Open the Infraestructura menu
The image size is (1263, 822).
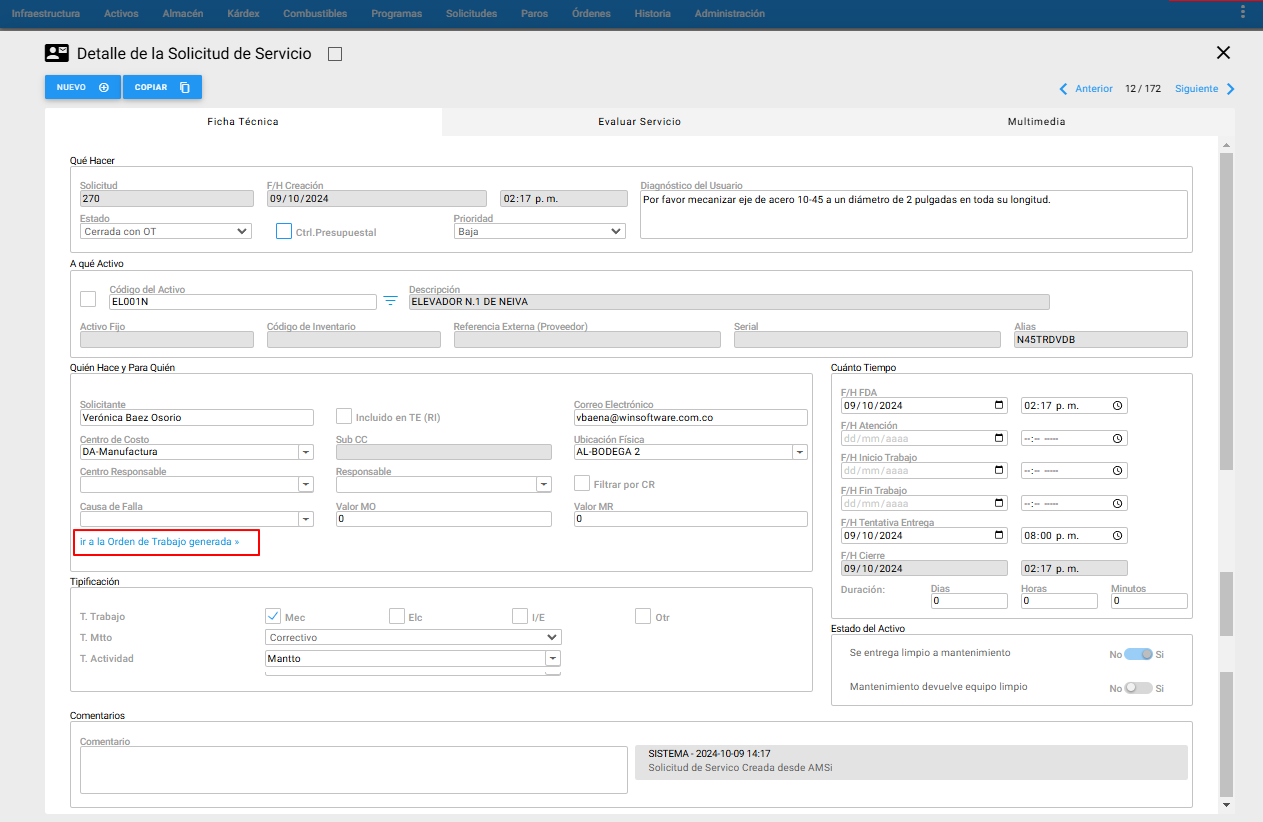point(46,14)
